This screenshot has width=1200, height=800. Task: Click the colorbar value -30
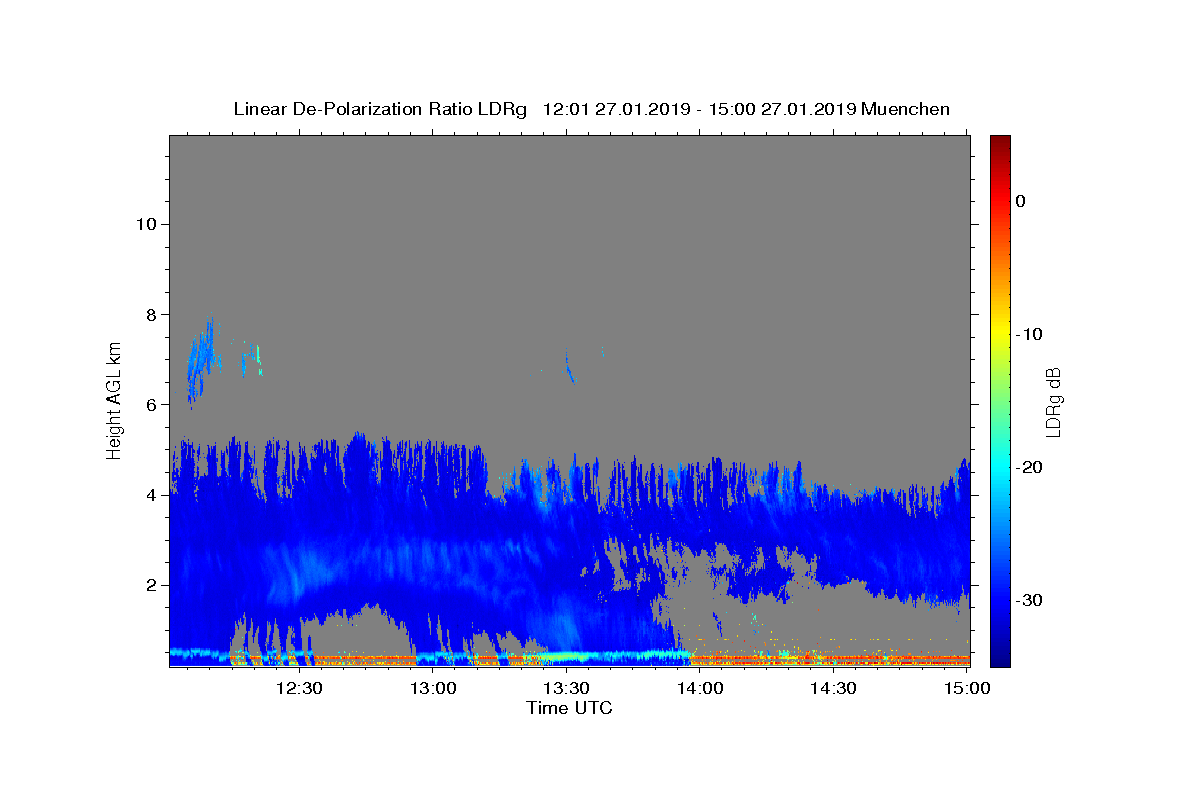point(1030,600)
